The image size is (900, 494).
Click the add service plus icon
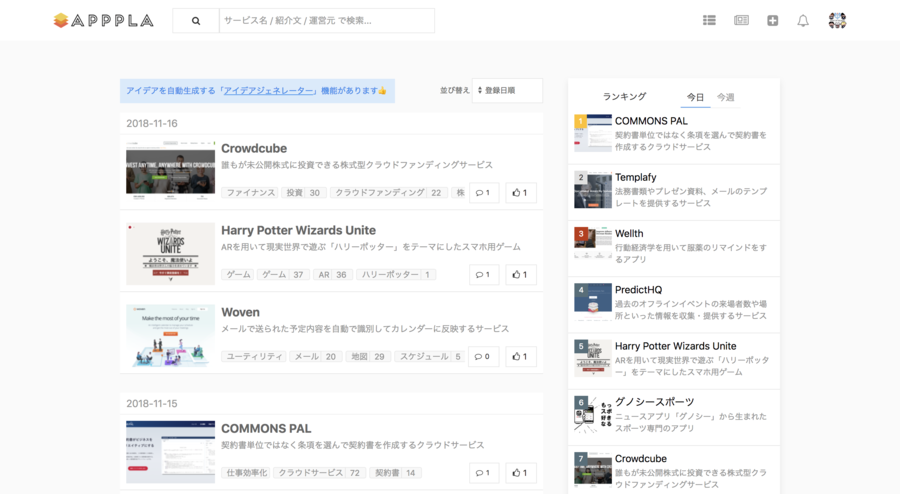(x=773, y=21)
